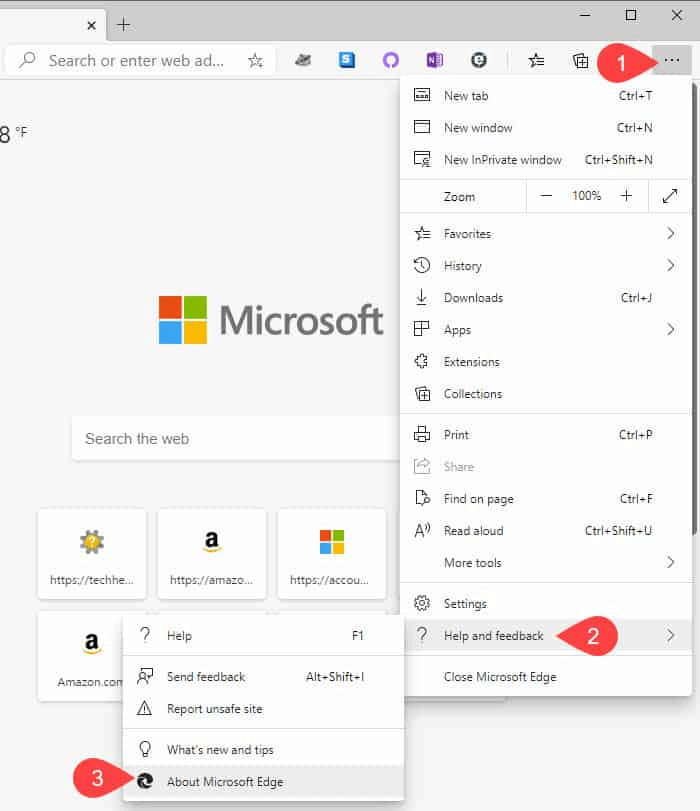
Task: Open the Favorites toolbar icon
Action: point(536,61)
